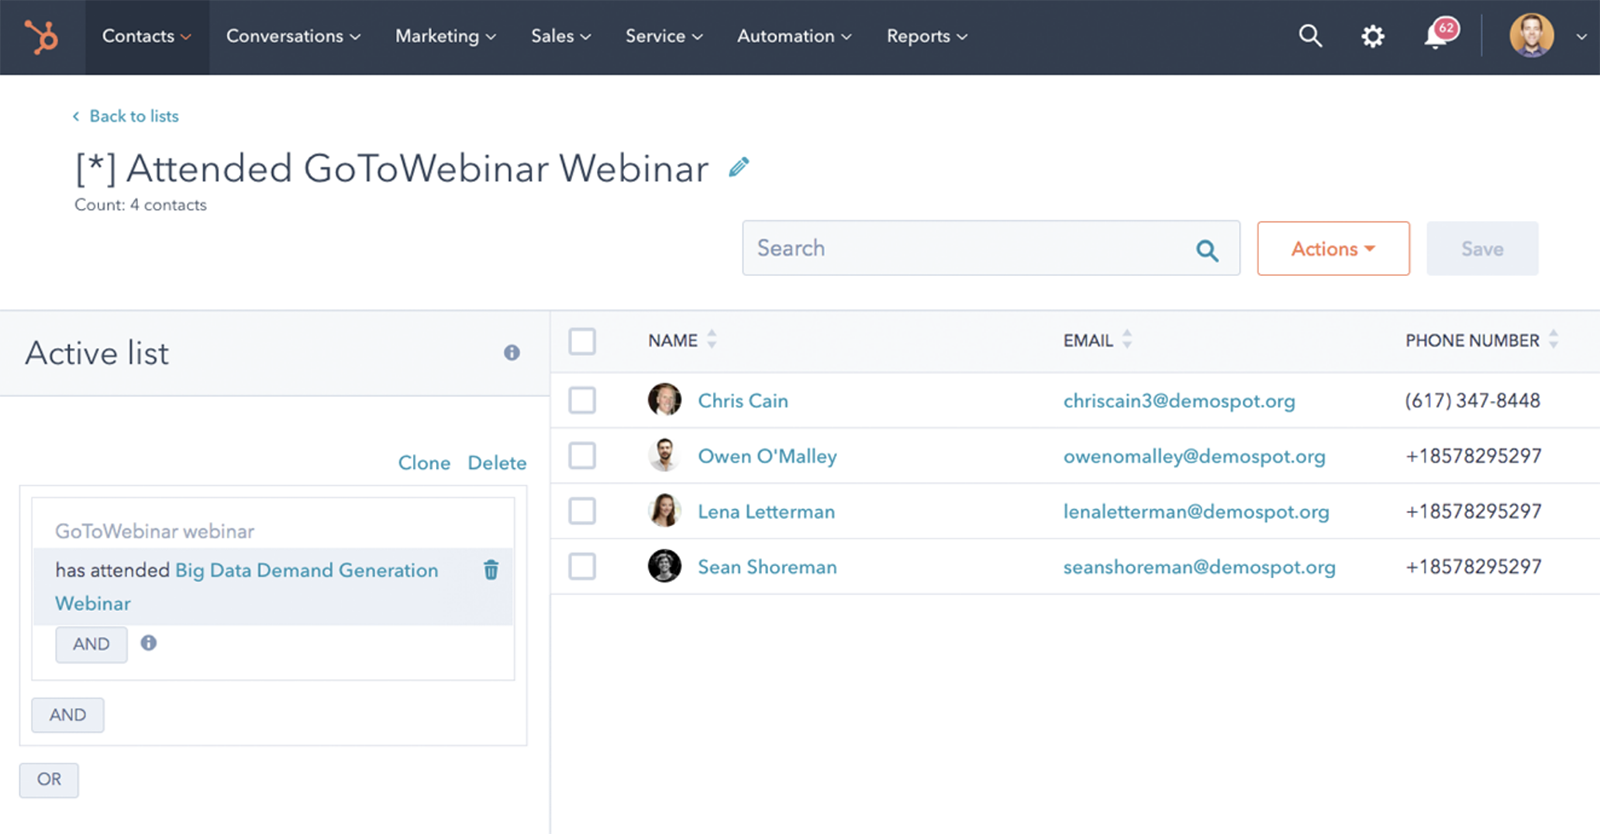1600x834 pixels.
Task: Click the Save button
Action: (1482, 249)
